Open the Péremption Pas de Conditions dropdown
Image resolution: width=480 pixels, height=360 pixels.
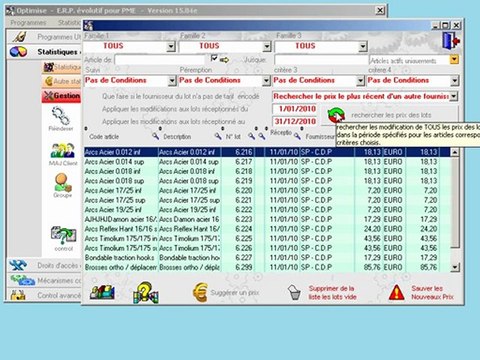[266, 81]
